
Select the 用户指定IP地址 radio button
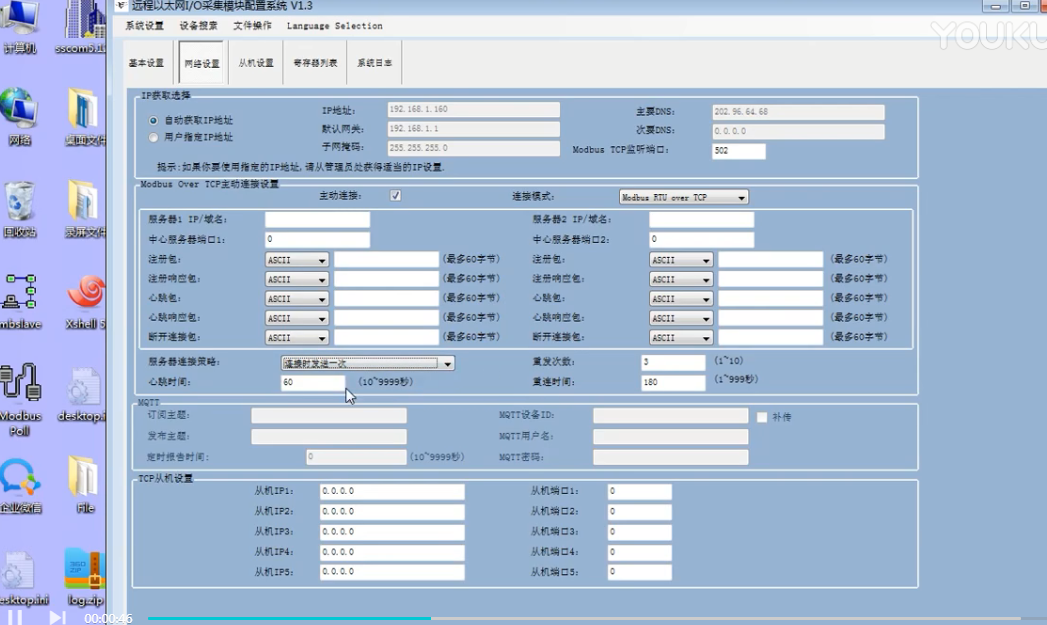click(x=154, y=137)
